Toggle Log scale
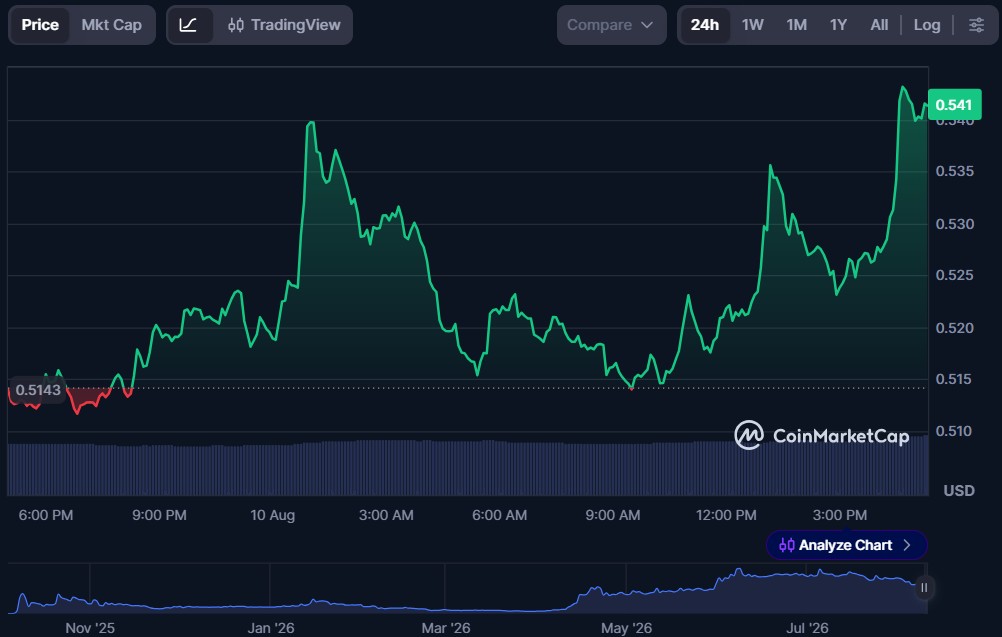Viewport: 1002px width, 637px height. (927, 25)
